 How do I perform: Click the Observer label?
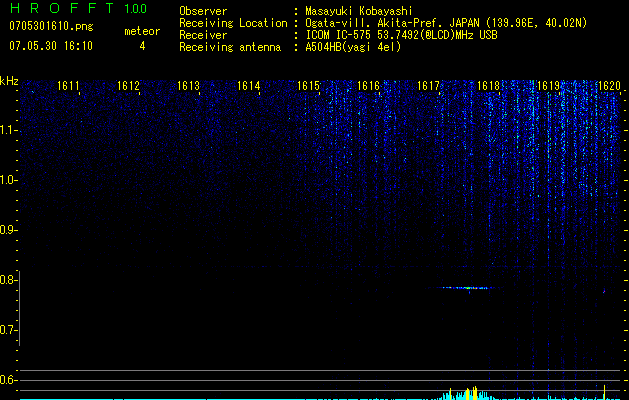point(203,11)
